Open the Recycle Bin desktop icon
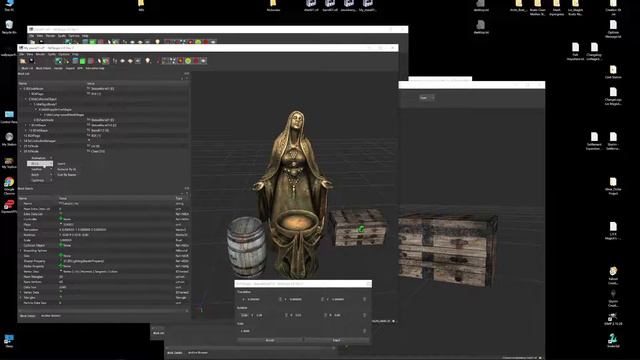 pos(9,27)
